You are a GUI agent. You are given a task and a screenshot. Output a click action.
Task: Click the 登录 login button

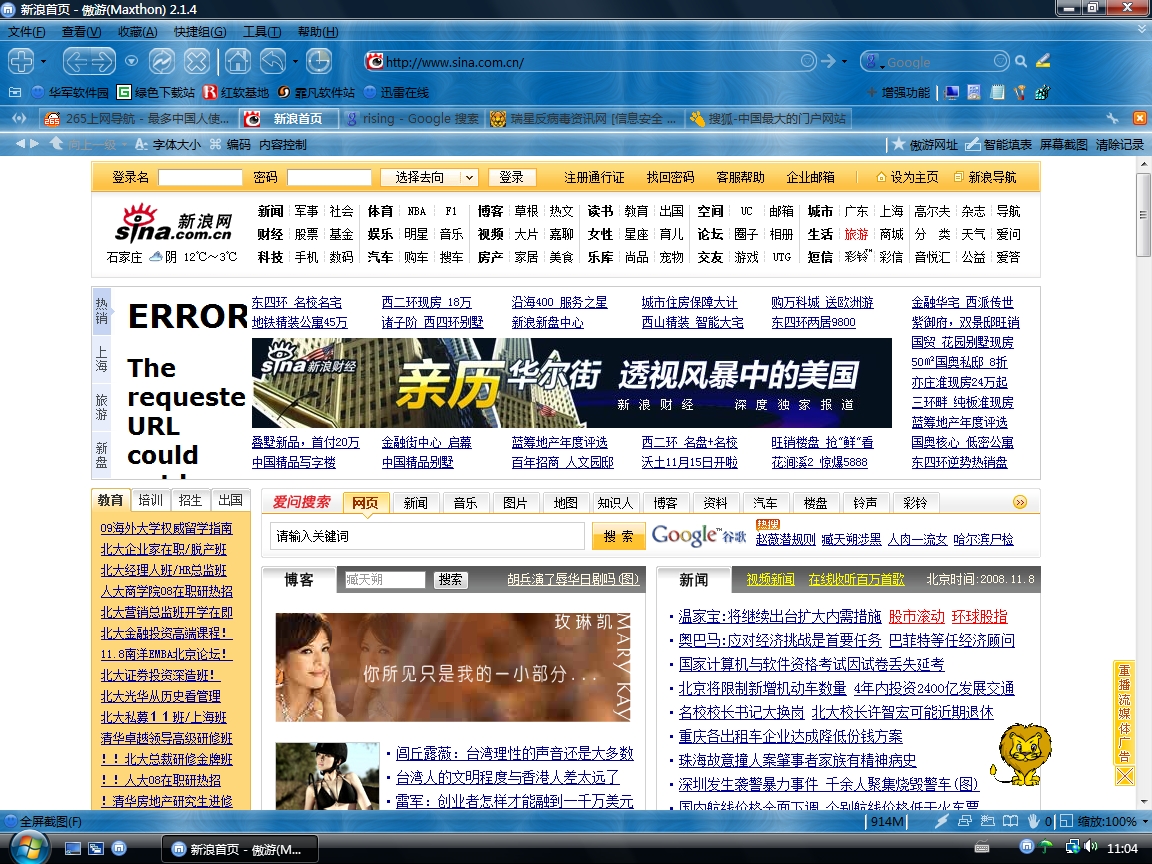tap(512, 177)
